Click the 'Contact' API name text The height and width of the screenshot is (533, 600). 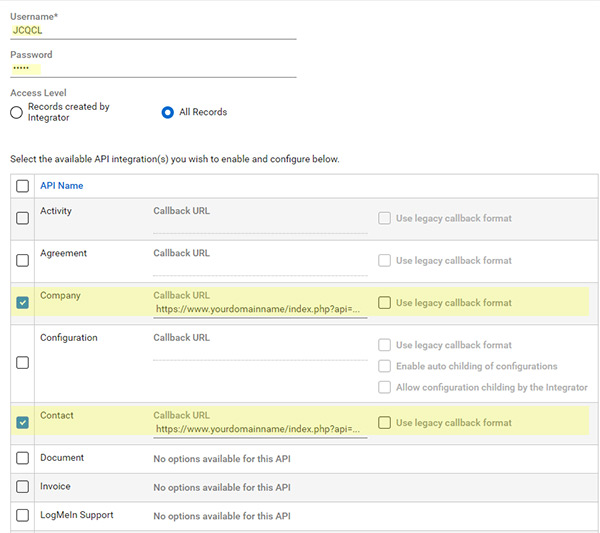[x=57, y=415]
